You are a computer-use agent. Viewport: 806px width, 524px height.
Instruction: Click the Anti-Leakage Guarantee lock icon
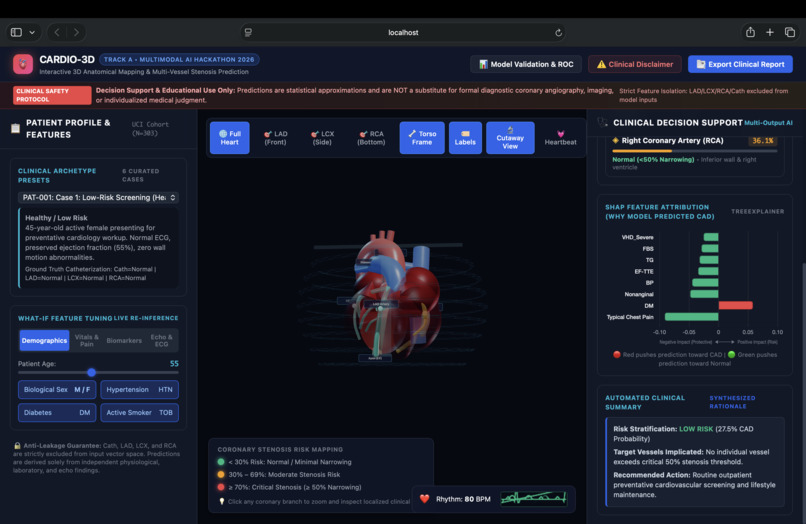(17, 446)
